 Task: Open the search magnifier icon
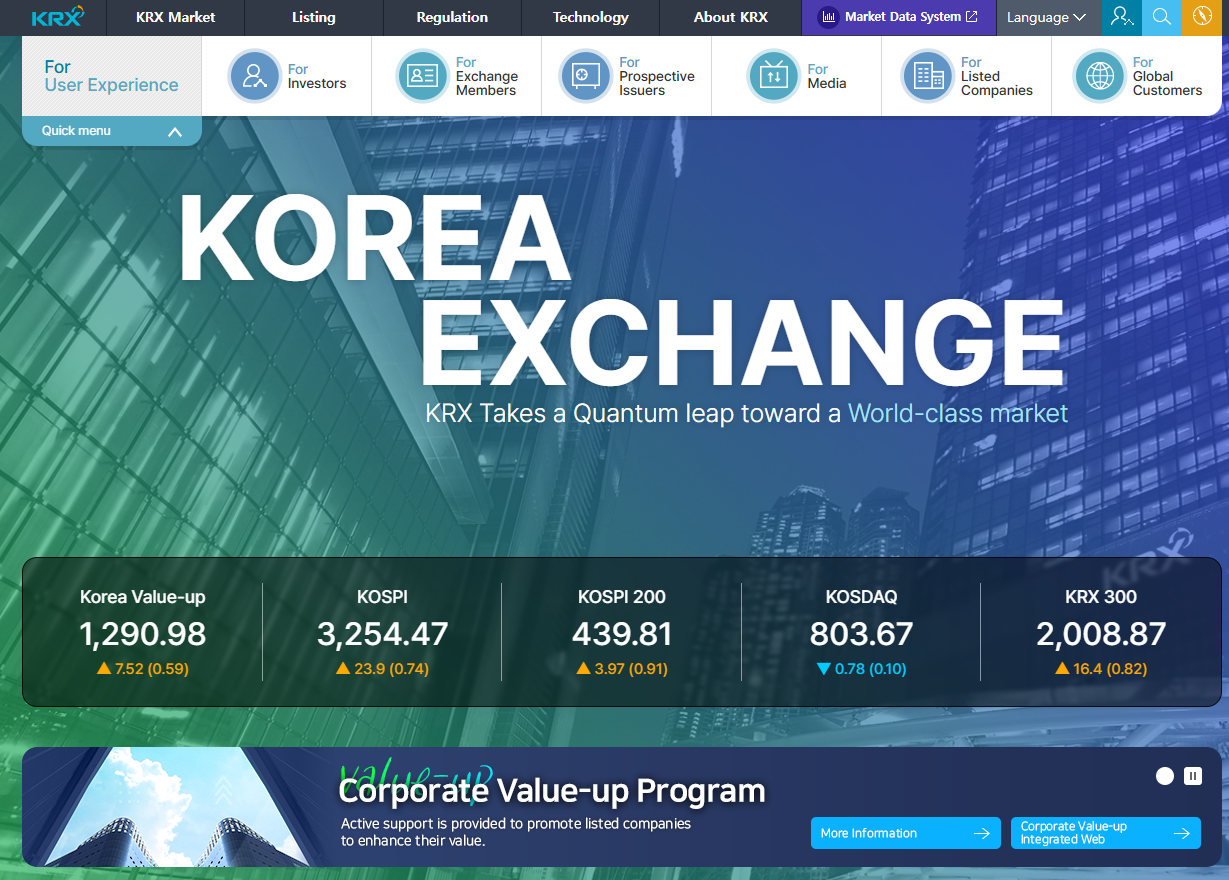click(1161, 17)
